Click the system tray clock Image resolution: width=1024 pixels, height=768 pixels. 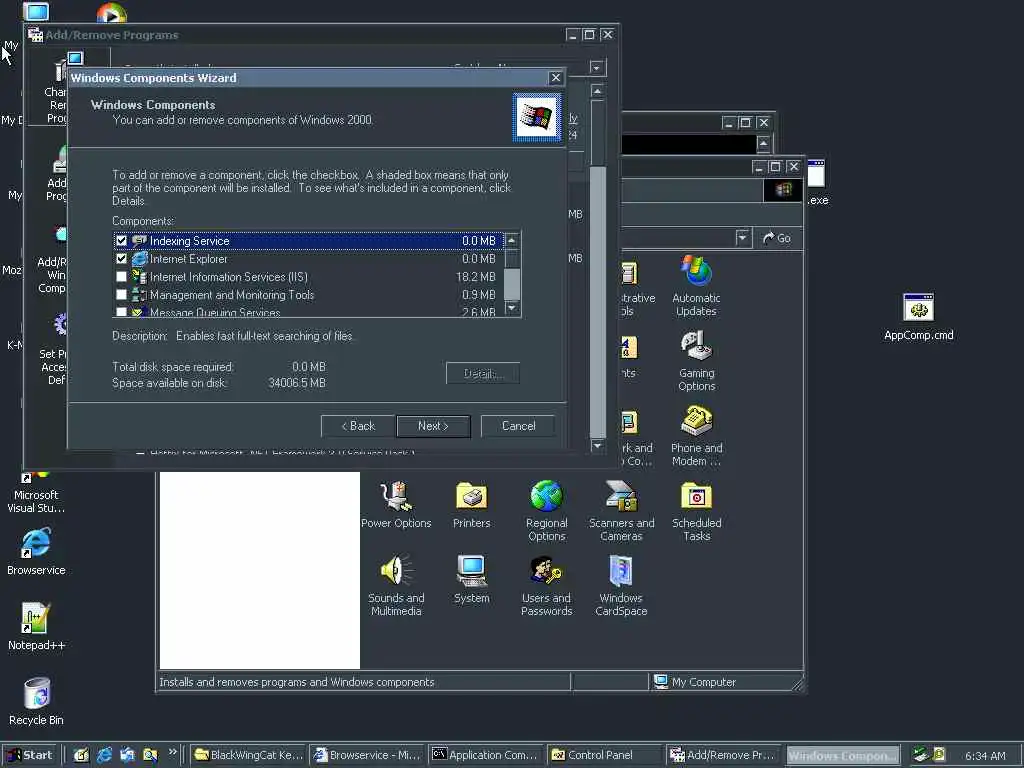[985, 756]
